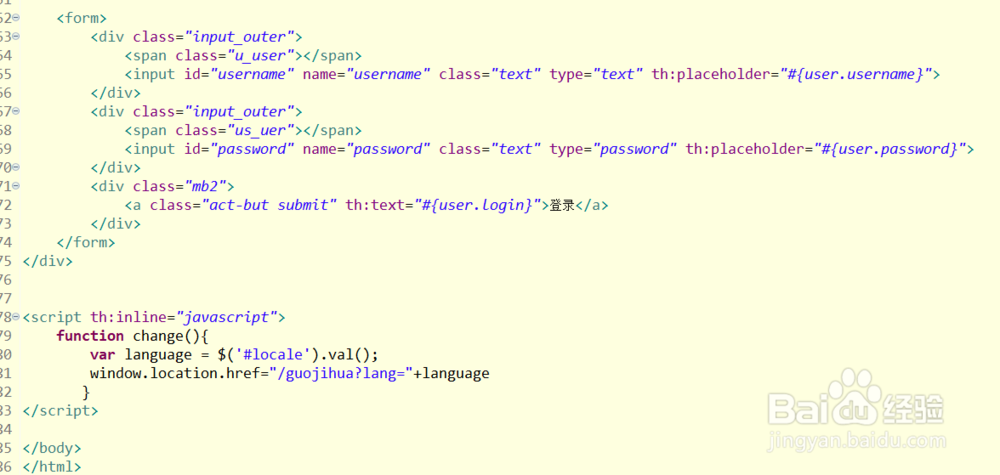Screen dimensions: 1000x475
Task: Click the type="password" attribute value
Action: coord(635,149)
